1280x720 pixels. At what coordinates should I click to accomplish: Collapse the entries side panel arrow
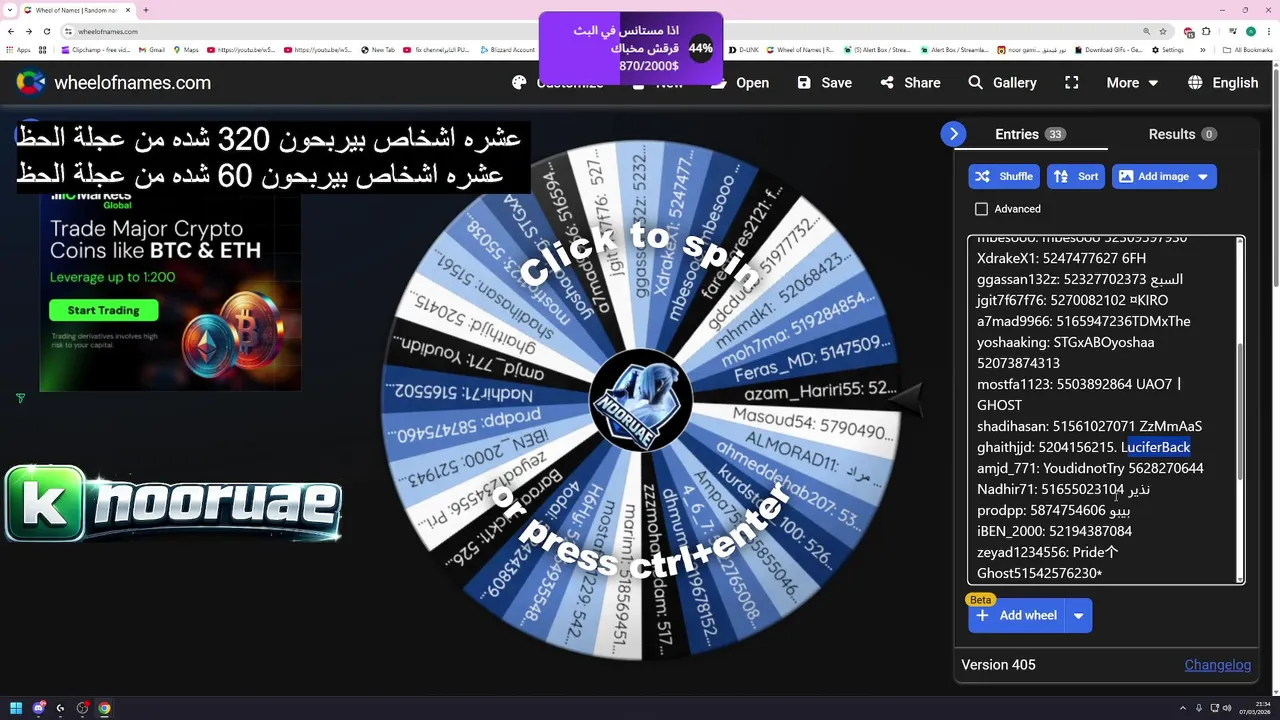[x=953, y=134]
